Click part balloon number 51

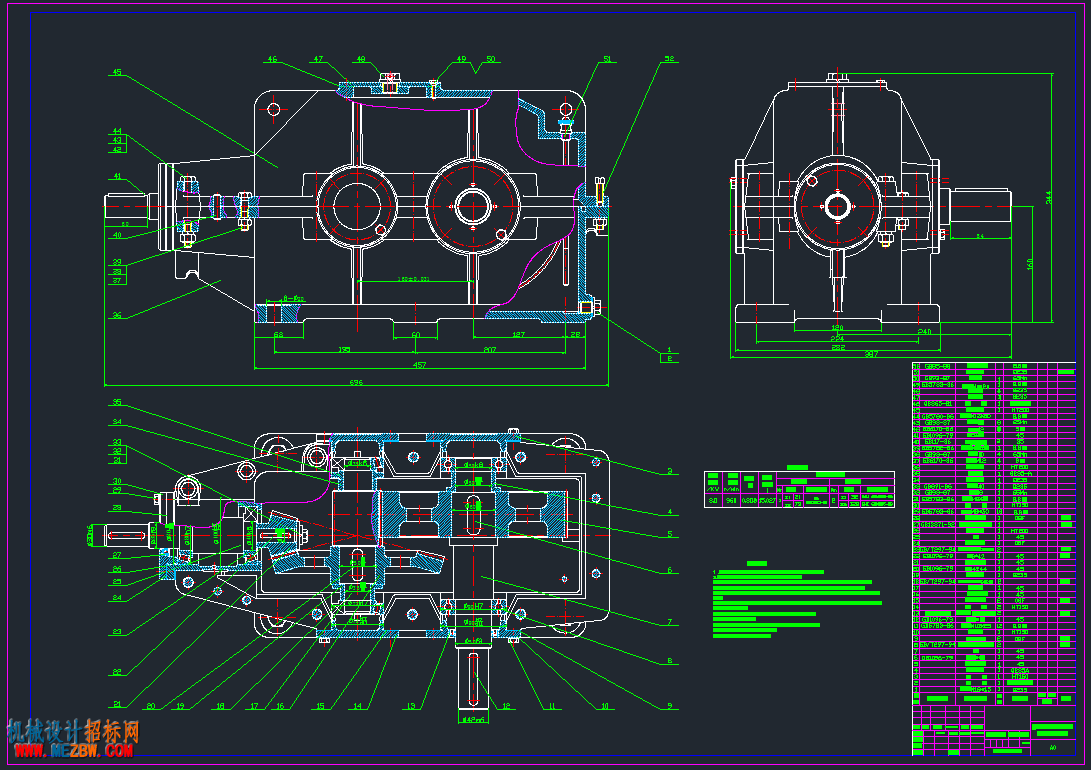tap(607, 59)
